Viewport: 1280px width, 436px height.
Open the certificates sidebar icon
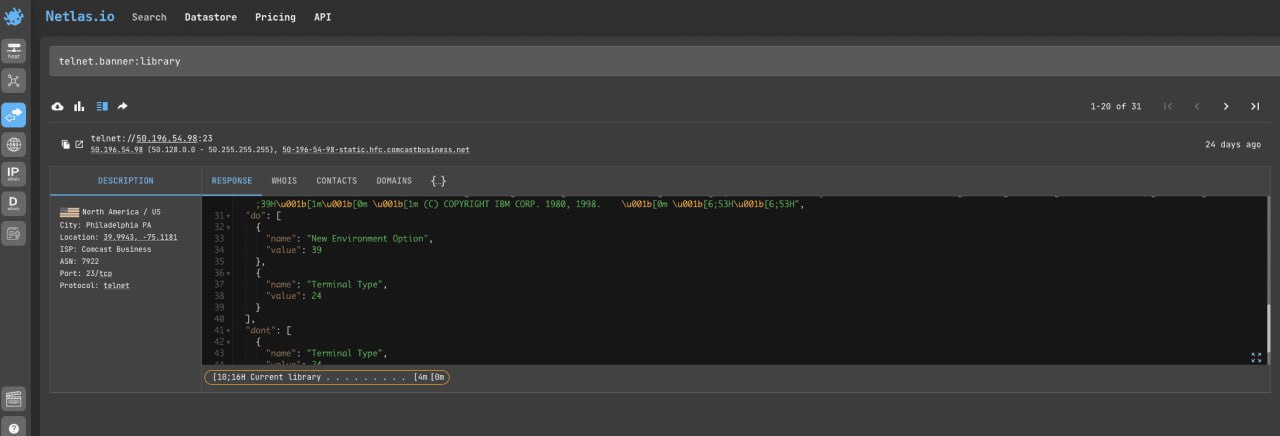[14, 234]
